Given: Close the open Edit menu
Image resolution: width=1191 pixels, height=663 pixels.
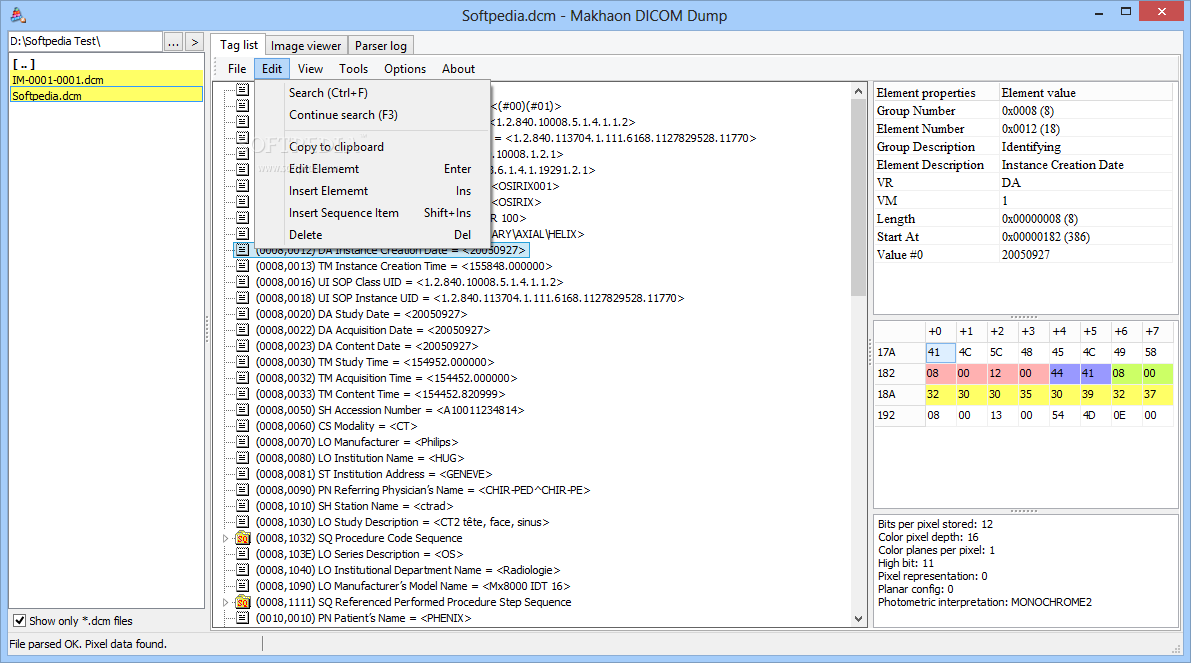Looking at the screenshot, I should tap(272, 68).
